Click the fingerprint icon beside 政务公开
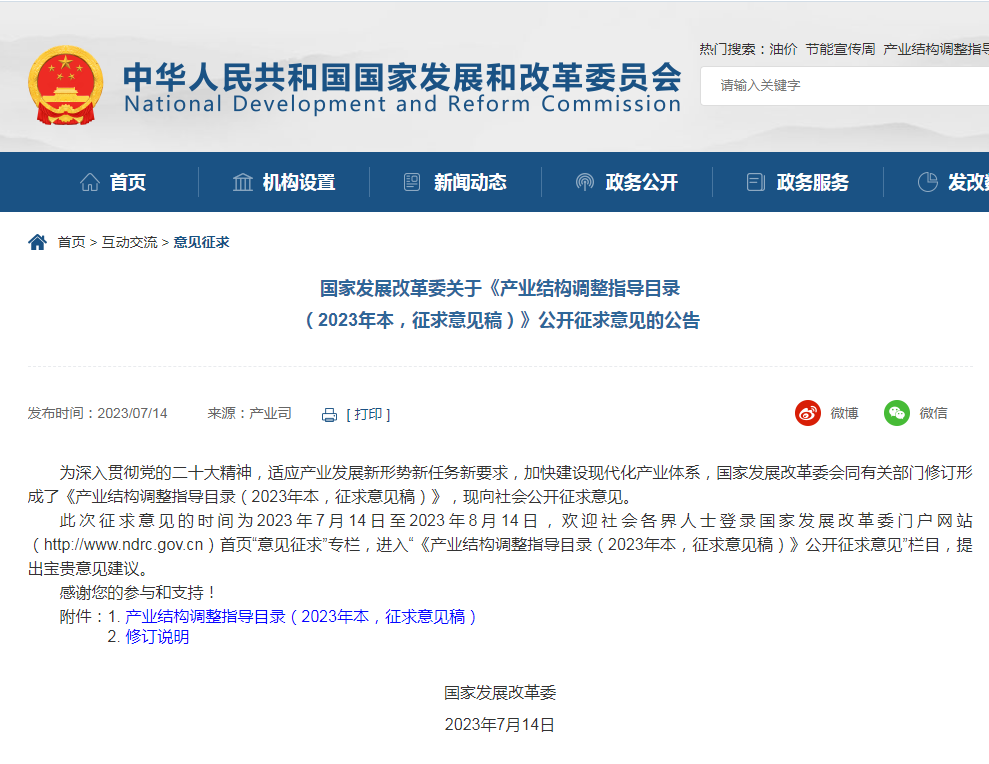Image resolution: width=989 pixels, height=764 pixels. click(585, 182)
